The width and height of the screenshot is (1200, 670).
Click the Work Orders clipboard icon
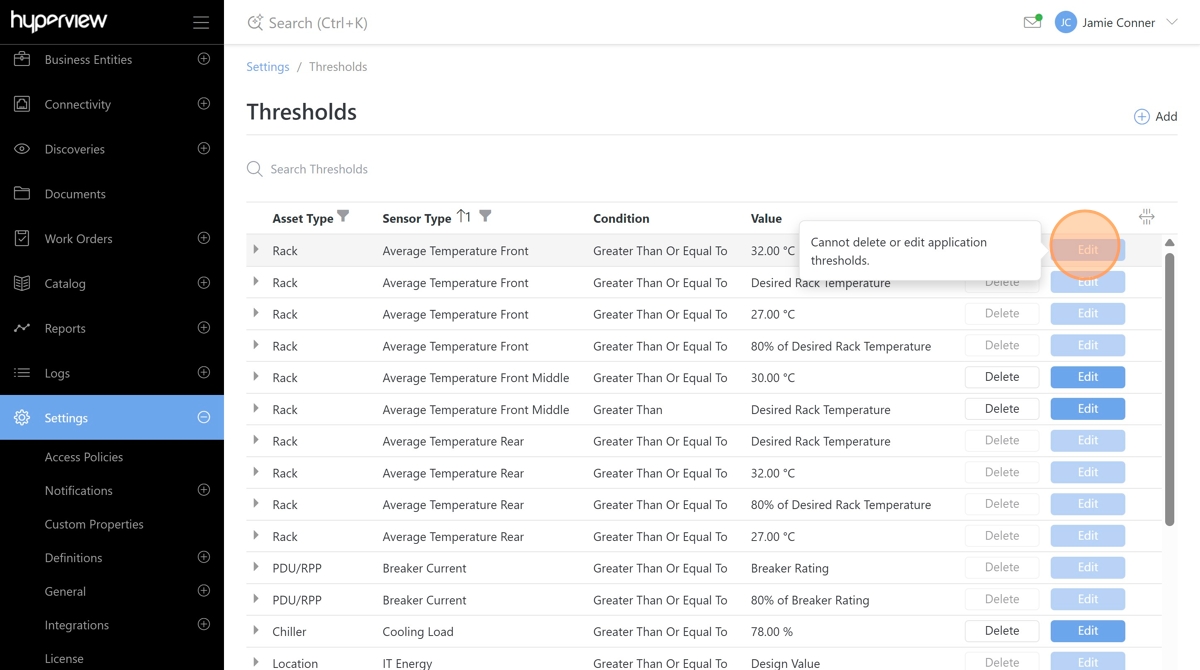point(22,238)
